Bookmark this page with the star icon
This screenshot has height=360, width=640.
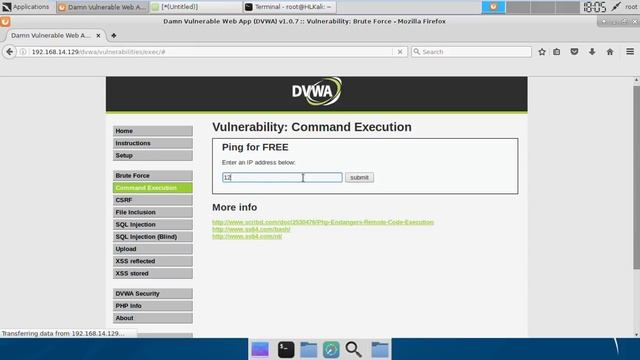pyautogui.click(x=542, y=52)
